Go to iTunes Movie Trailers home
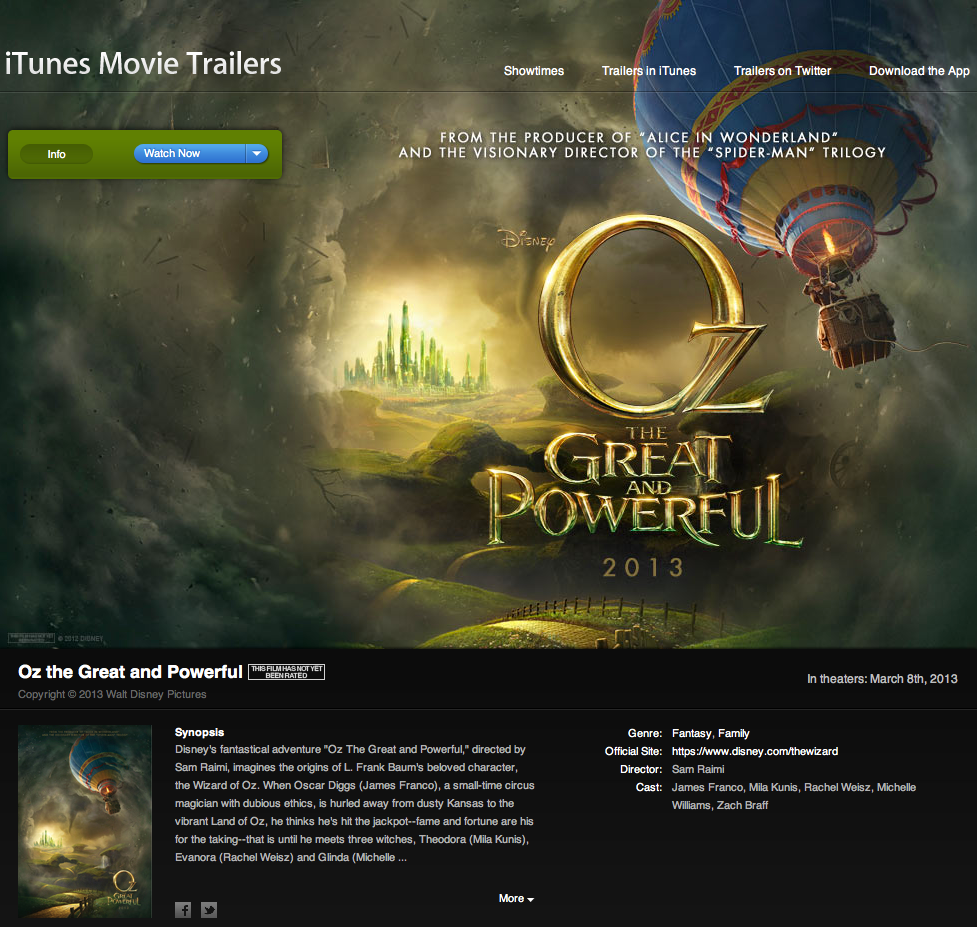The image size is (977, 927). pyautogui.click(x=143, y=64)
